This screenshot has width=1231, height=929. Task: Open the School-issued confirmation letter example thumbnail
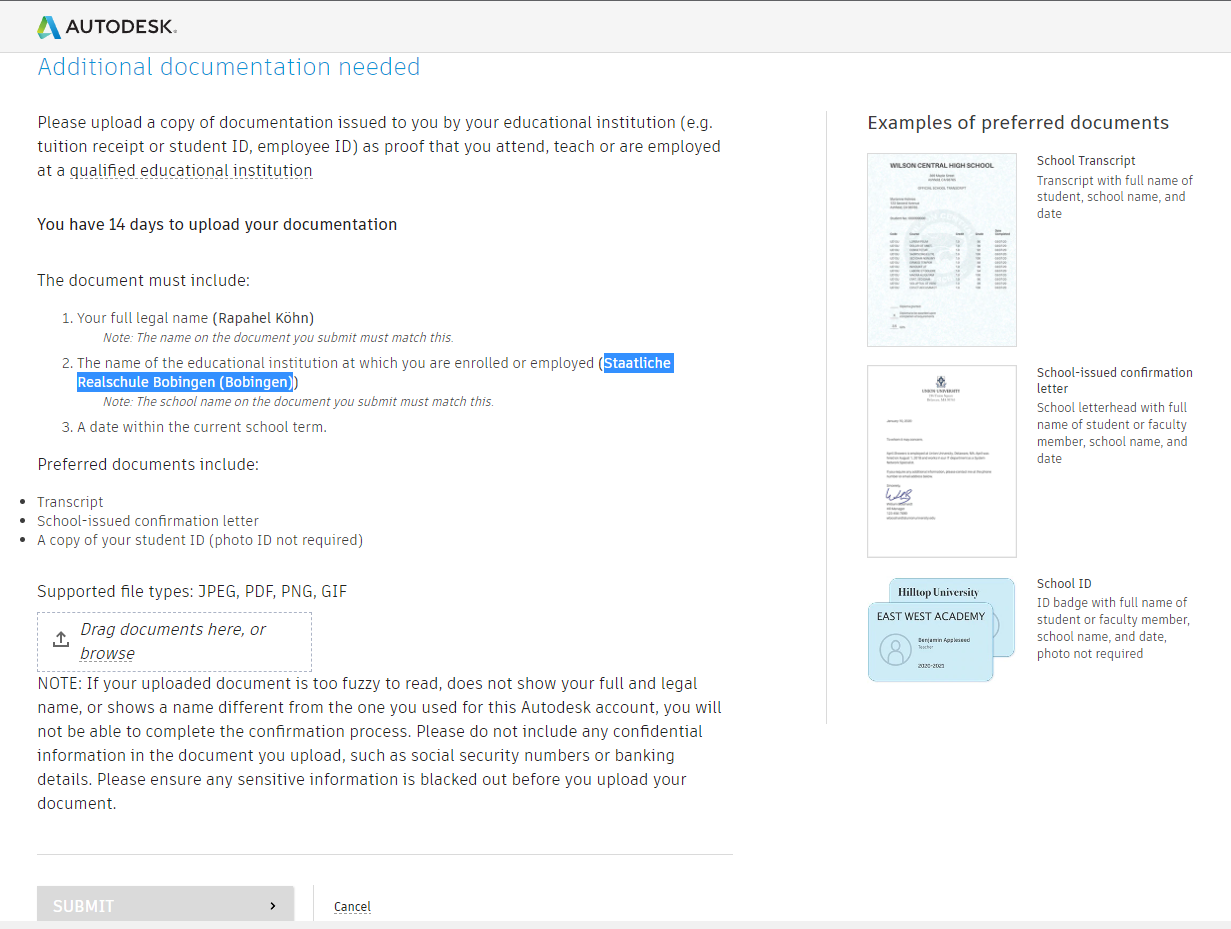[x=941, y=460]
